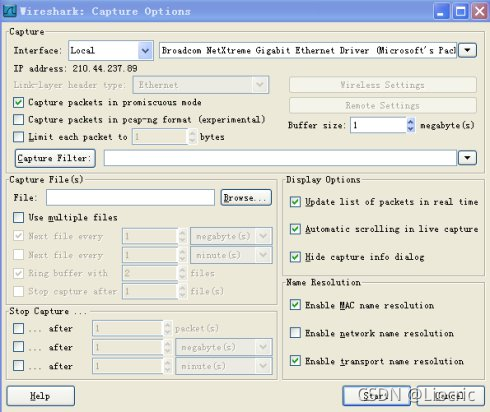Click the Cancel button
Viewport: 490px width, 412px height.
[451, 396]
